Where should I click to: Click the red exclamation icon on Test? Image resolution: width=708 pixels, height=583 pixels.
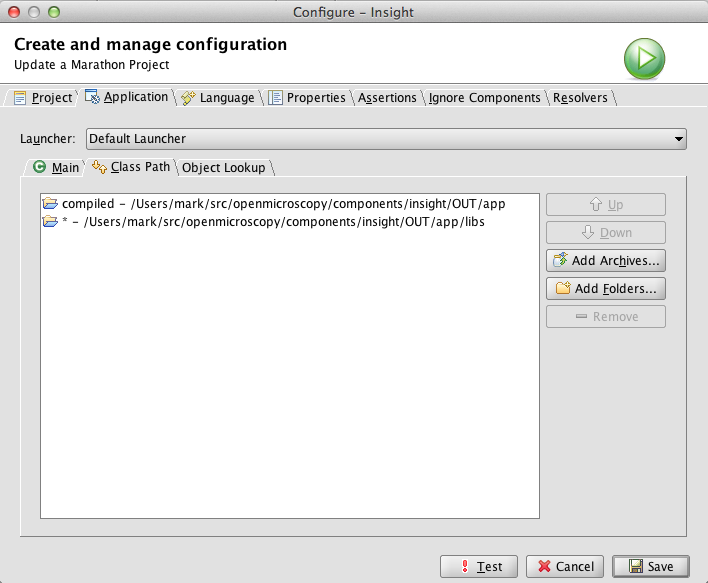coord(465,566)
